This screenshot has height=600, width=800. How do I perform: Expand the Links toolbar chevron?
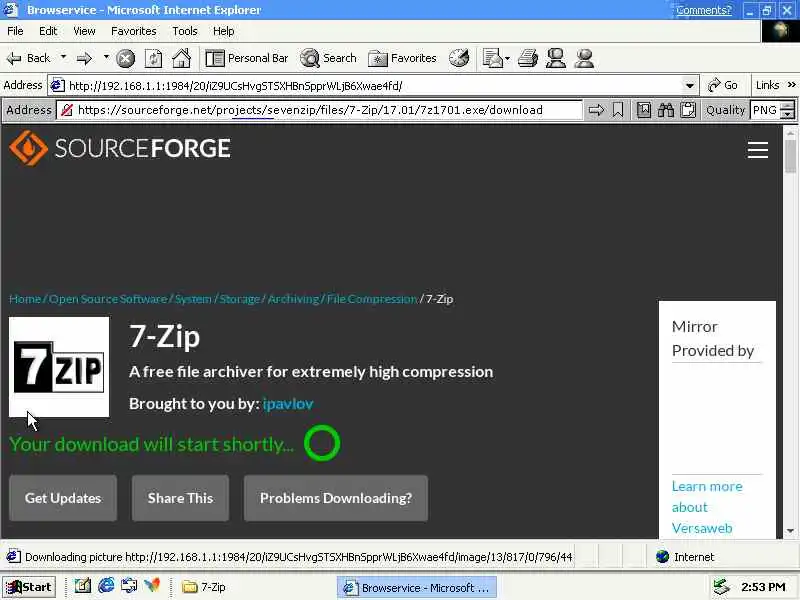click(x=791, y=85)
